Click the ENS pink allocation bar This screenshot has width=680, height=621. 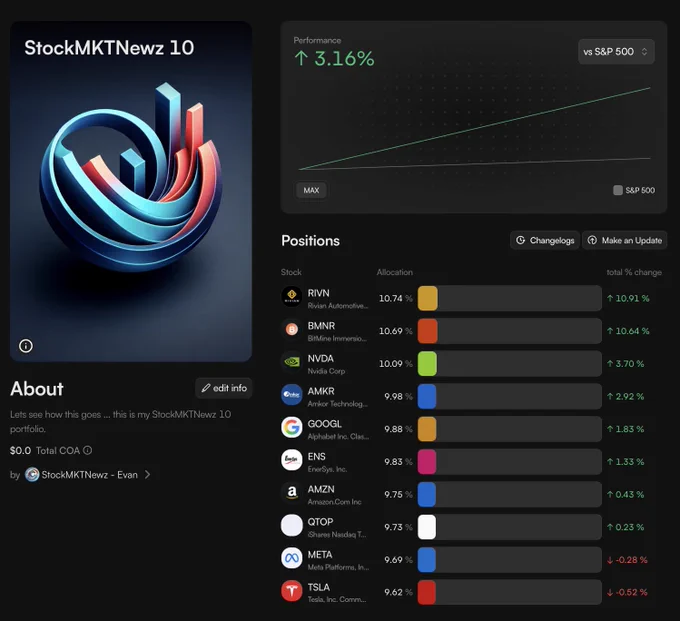[x=427, y=462]
